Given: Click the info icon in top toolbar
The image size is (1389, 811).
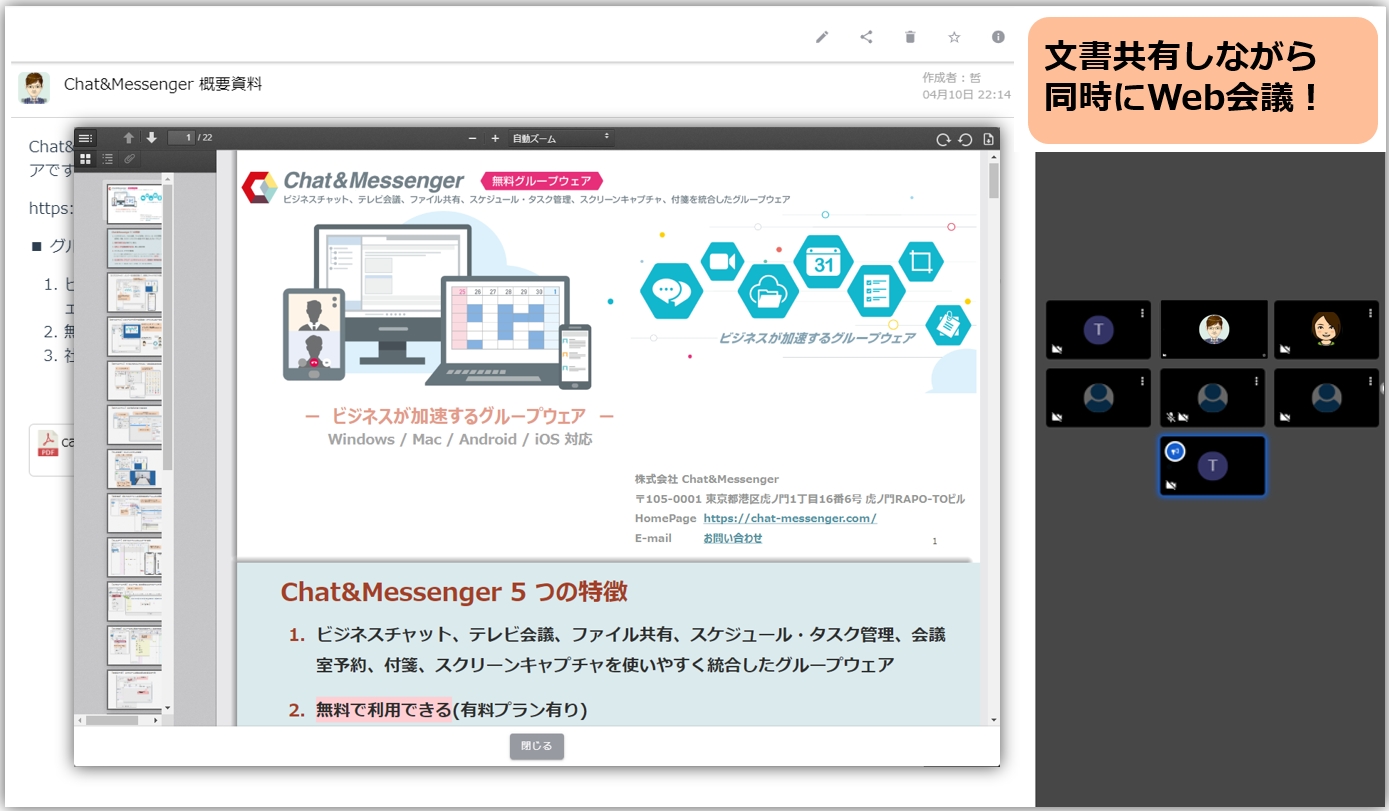Looking at the screenshot, I should coord(998,37).
